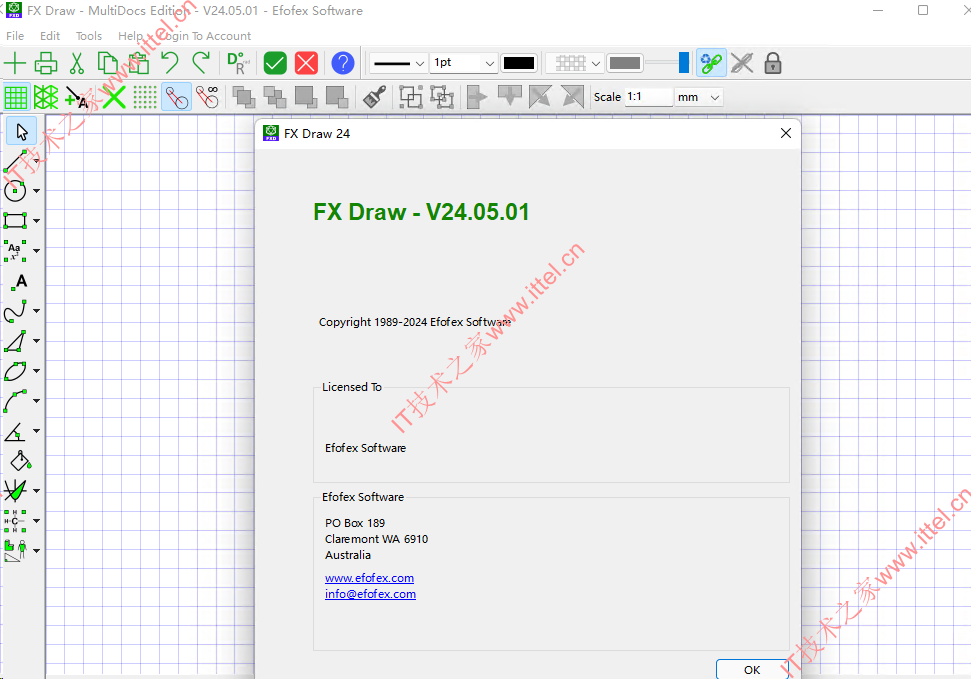The height and width of the screenshot is (679, 971).
Task: Expand the Rectangle tool options arrow
Action: click(37, 221)
